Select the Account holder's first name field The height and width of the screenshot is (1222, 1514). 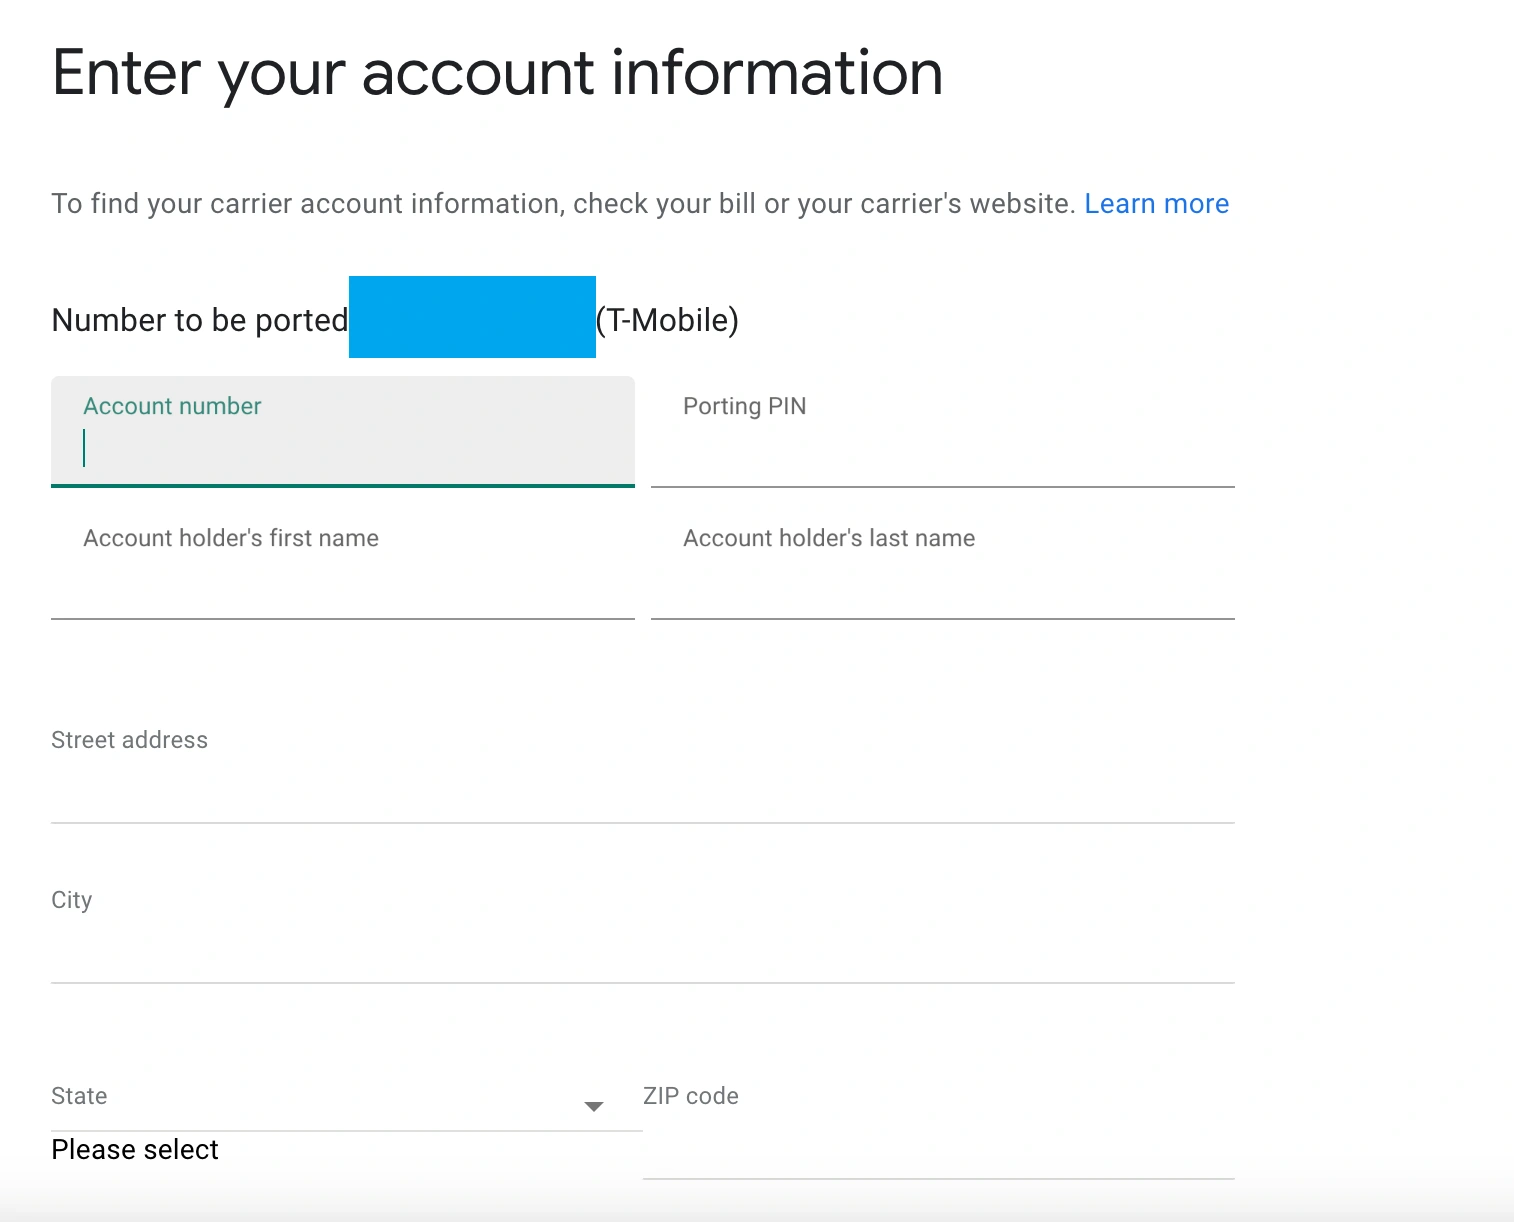342,580
